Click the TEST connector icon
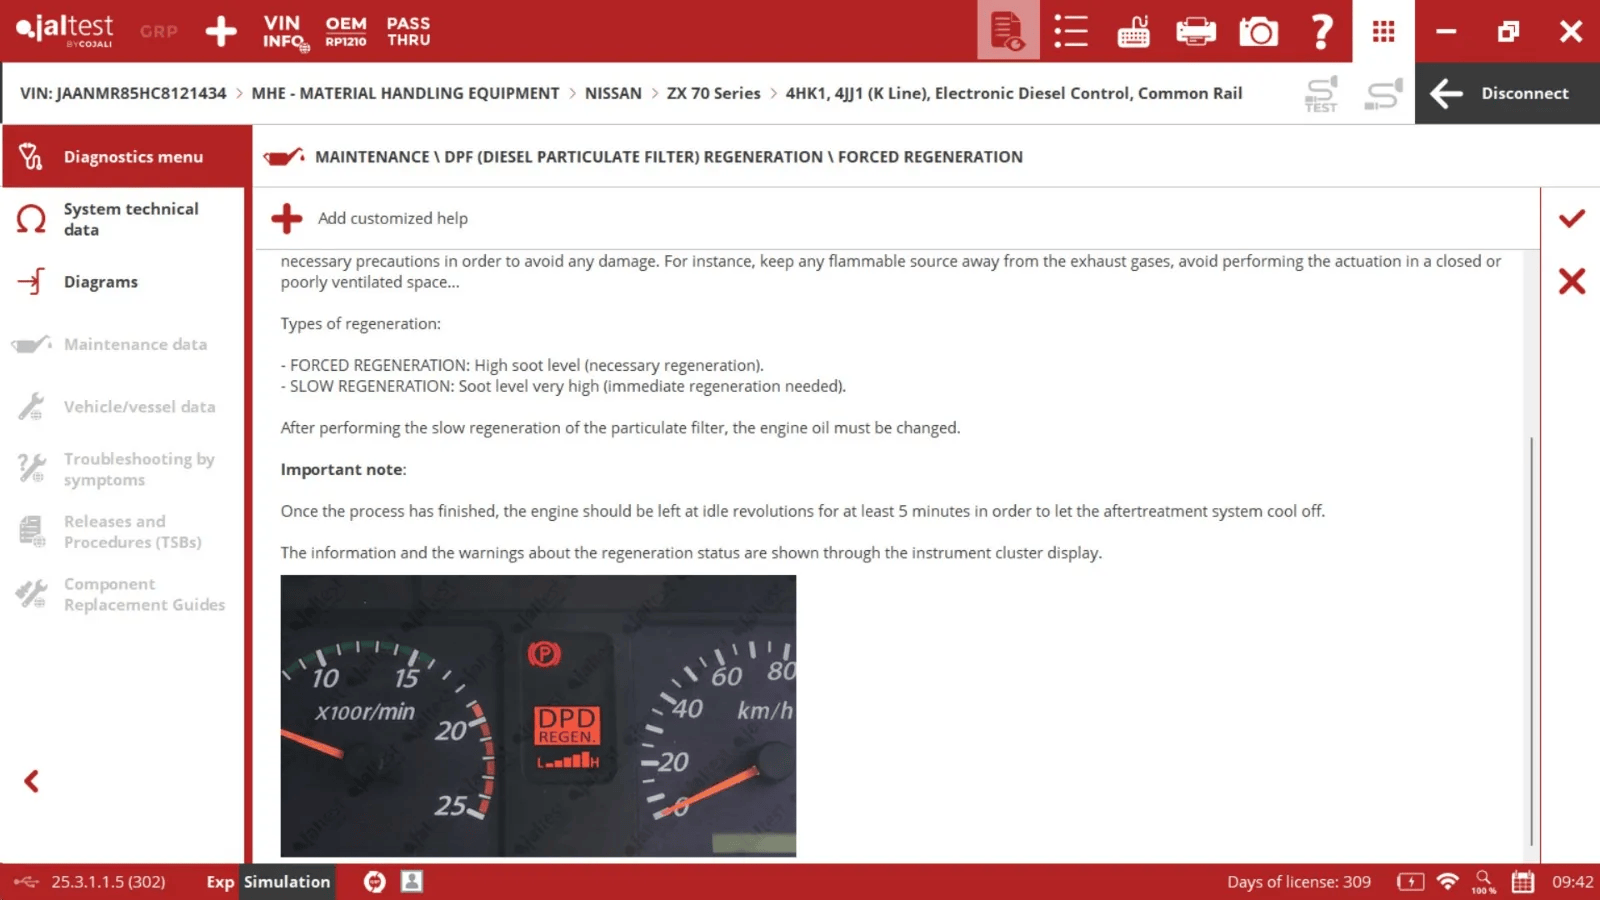This screenshot has height=900, width=1600. [x=1322, y=94]
